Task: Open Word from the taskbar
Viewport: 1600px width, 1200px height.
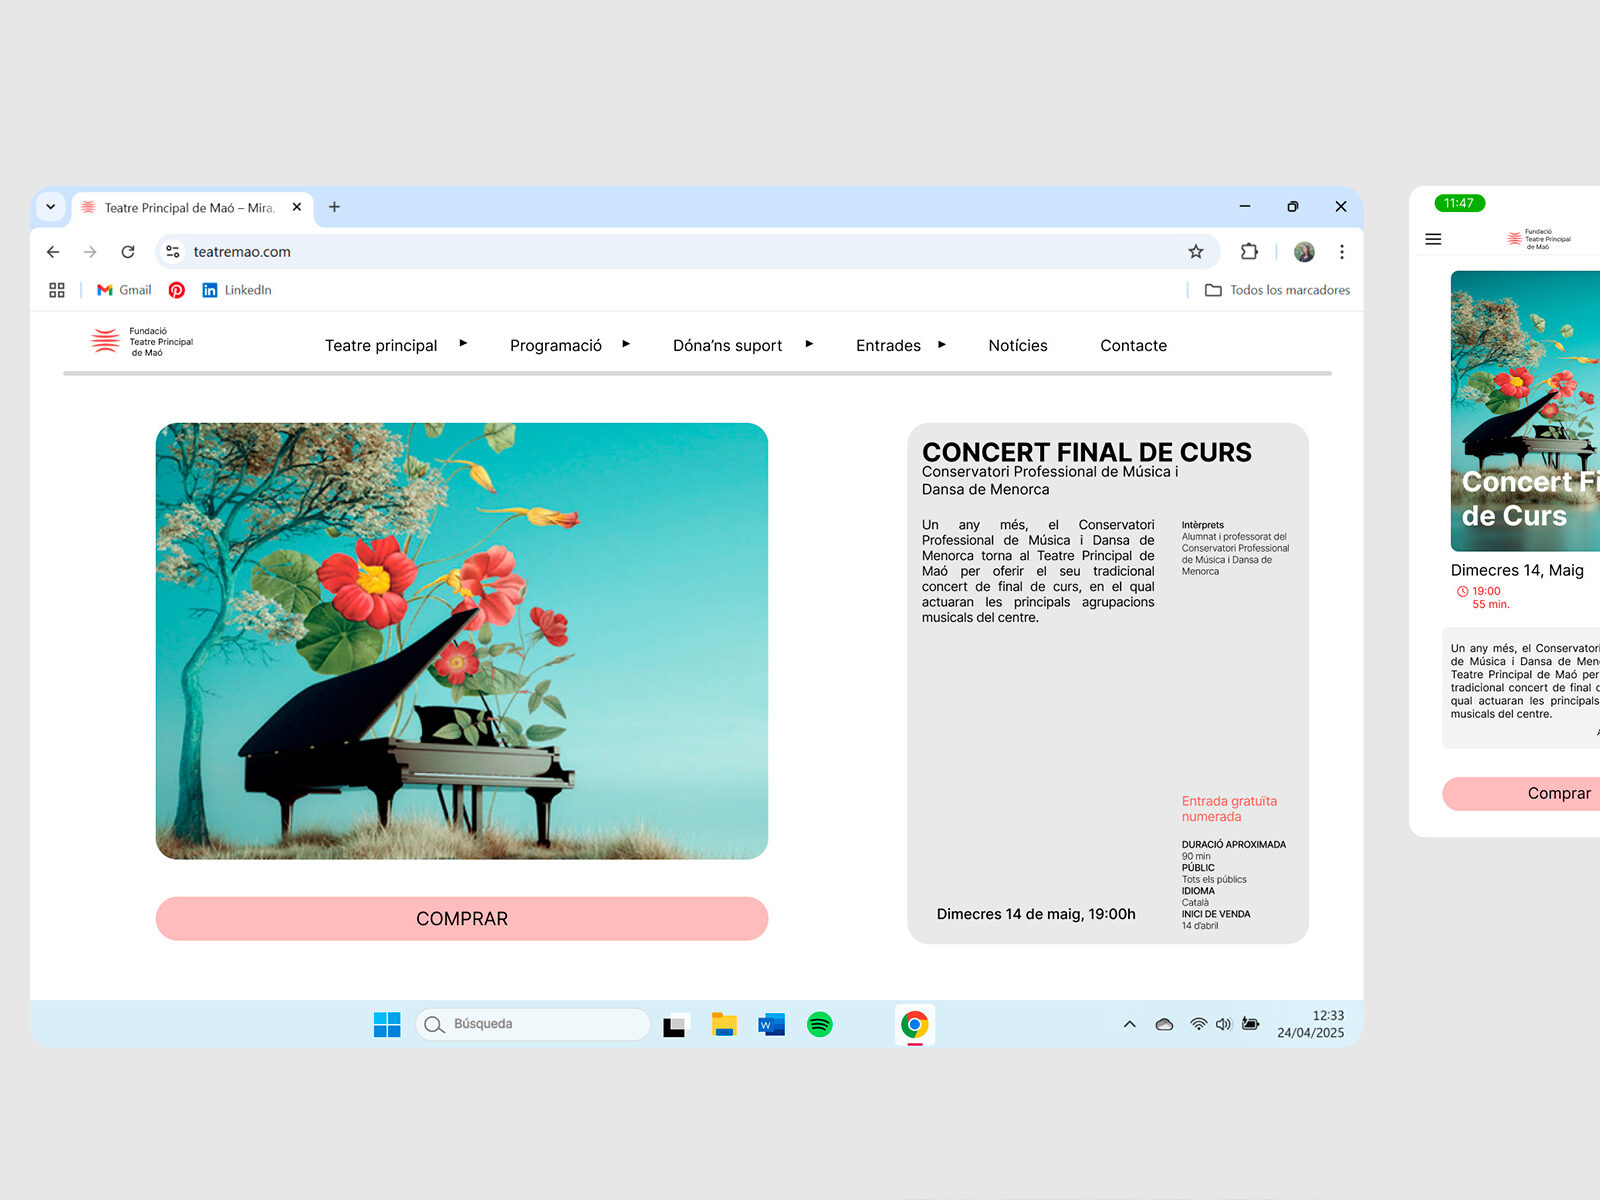Action: 771,1024
